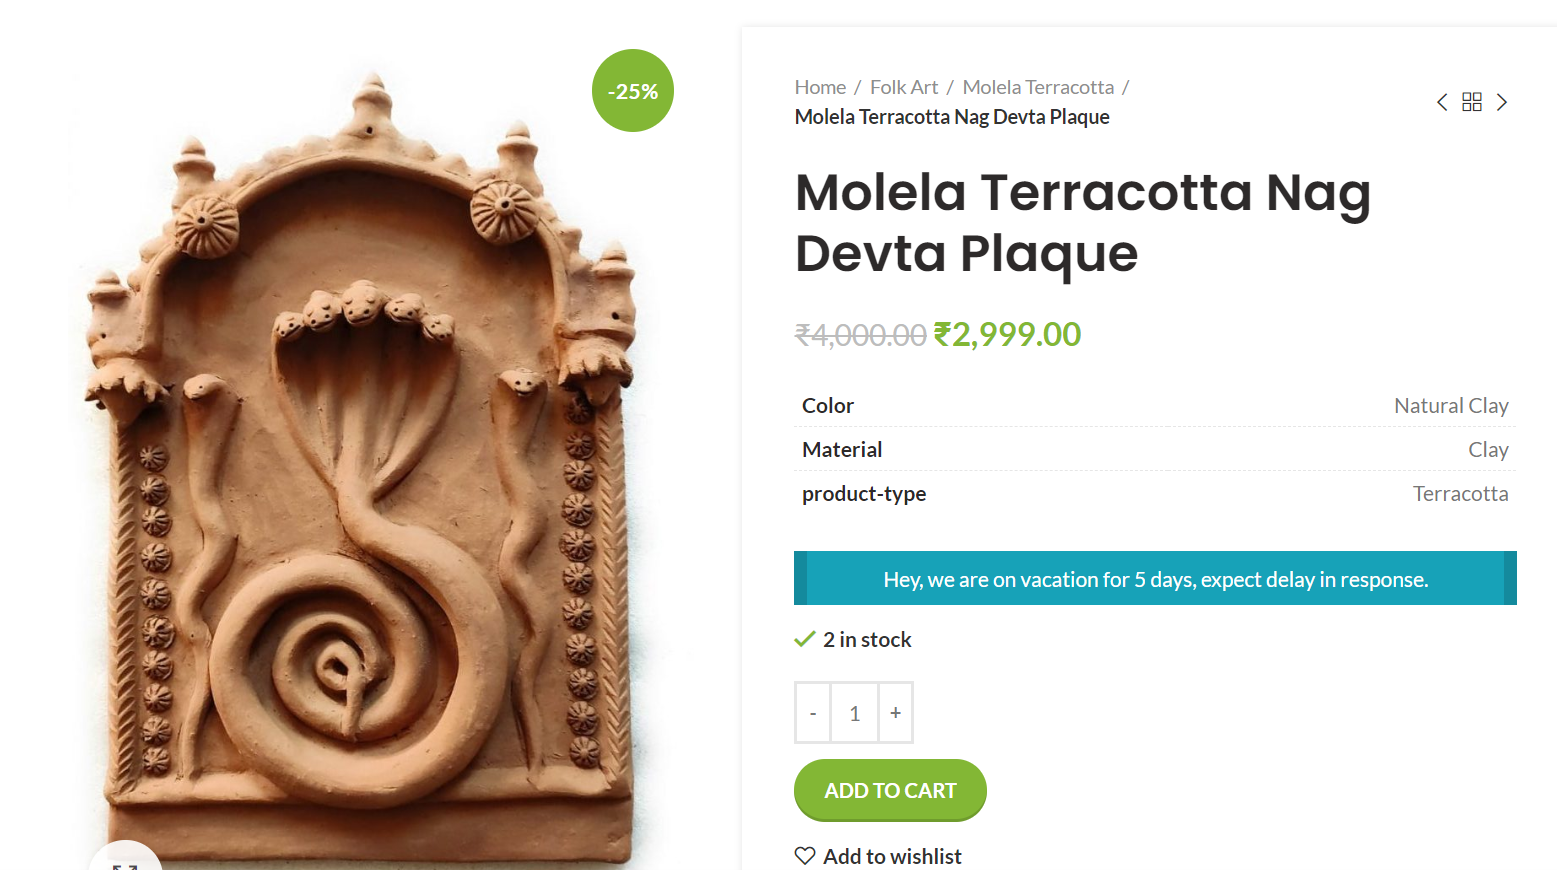Select the Terracotta product-type value

pyautogui.click(x=1460, y=493)
